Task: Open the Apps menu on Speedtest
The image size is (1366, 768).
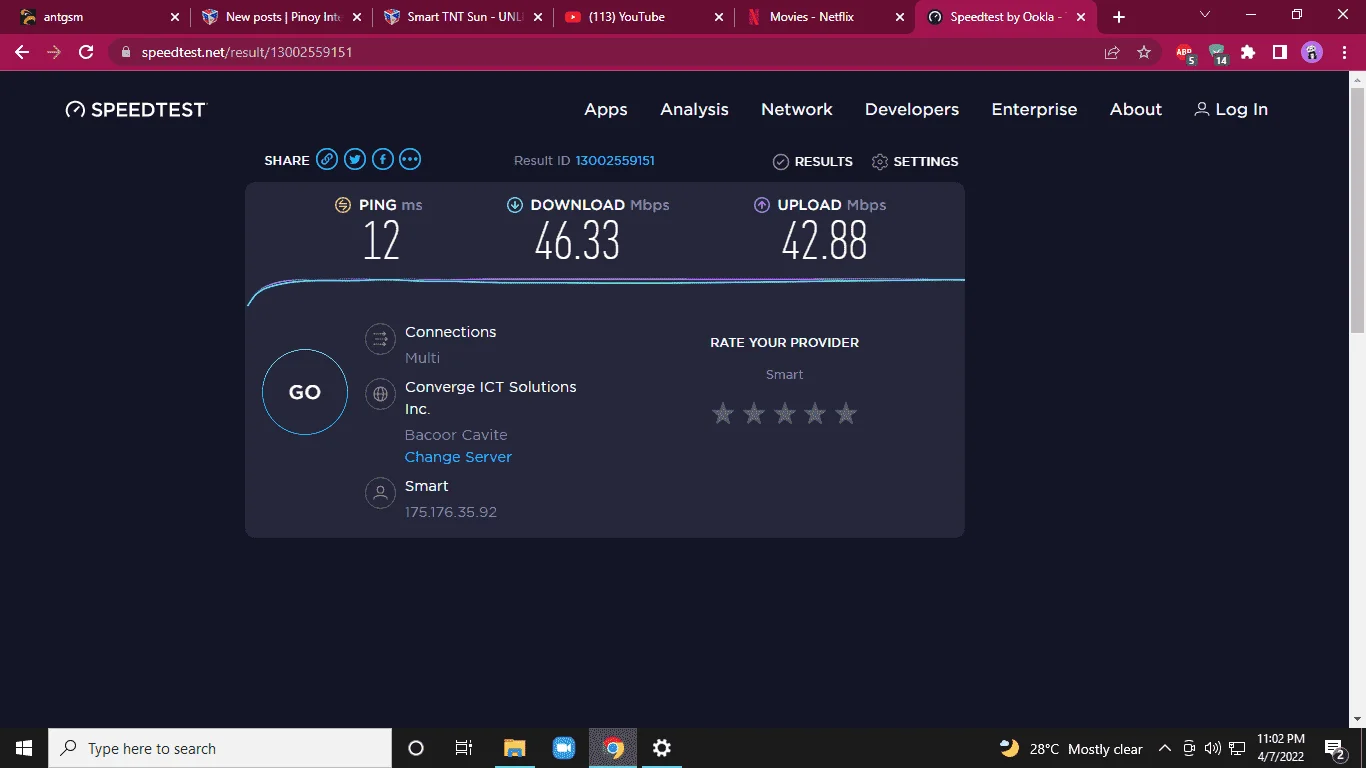Action: point(606,110)
